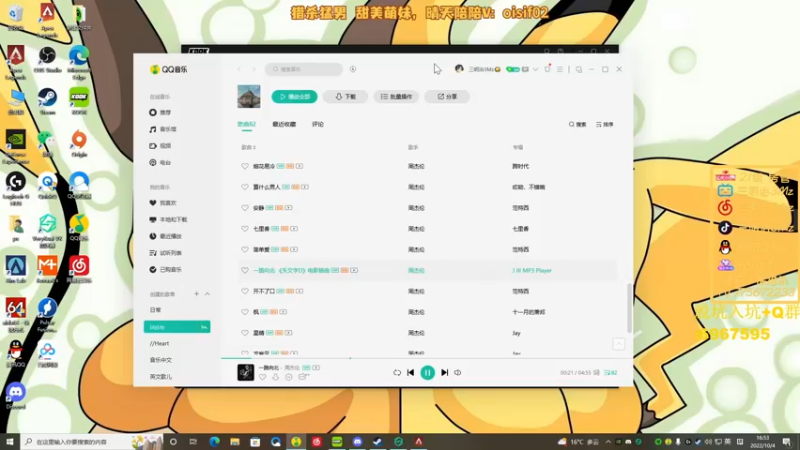The height and width of the screenshot is (450, 800).
Task: Open 音乐馆 music hall in sidebar
Action: click(163, 129)
